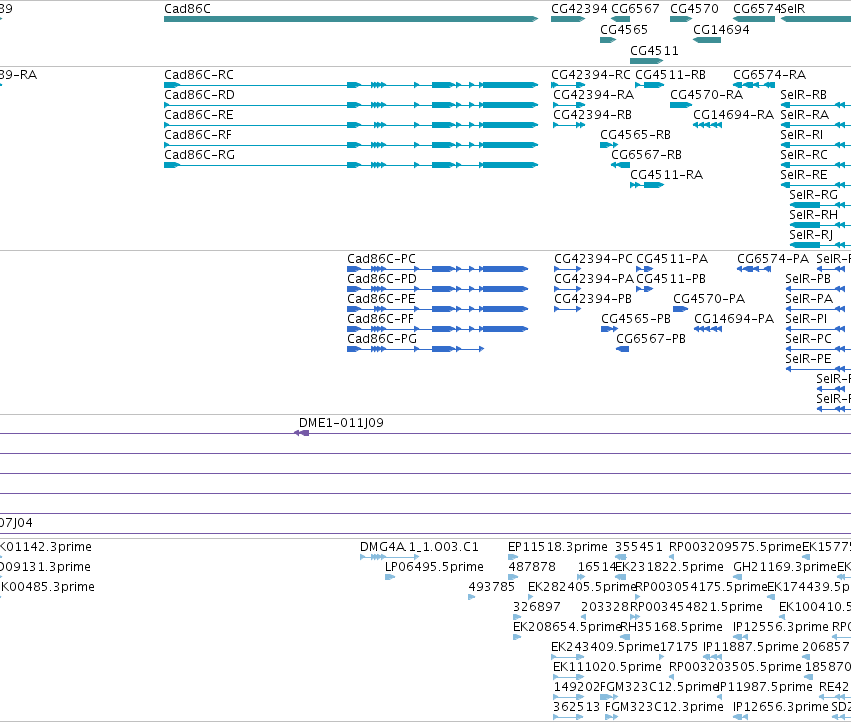Select transcript CG4565-RB label
Screen dimensions: 851x722
(x=635, y=135)
